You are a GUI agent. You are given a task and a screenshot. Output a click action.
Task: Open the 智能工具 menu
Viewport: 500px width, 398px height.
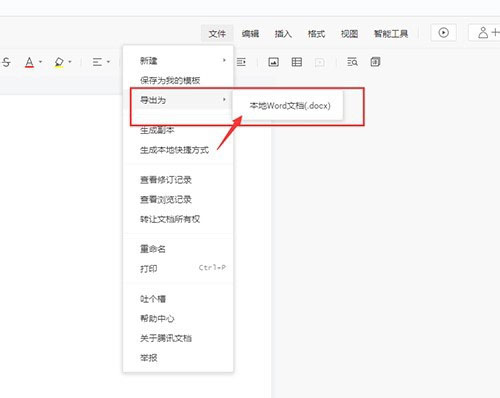click(391, 34)
